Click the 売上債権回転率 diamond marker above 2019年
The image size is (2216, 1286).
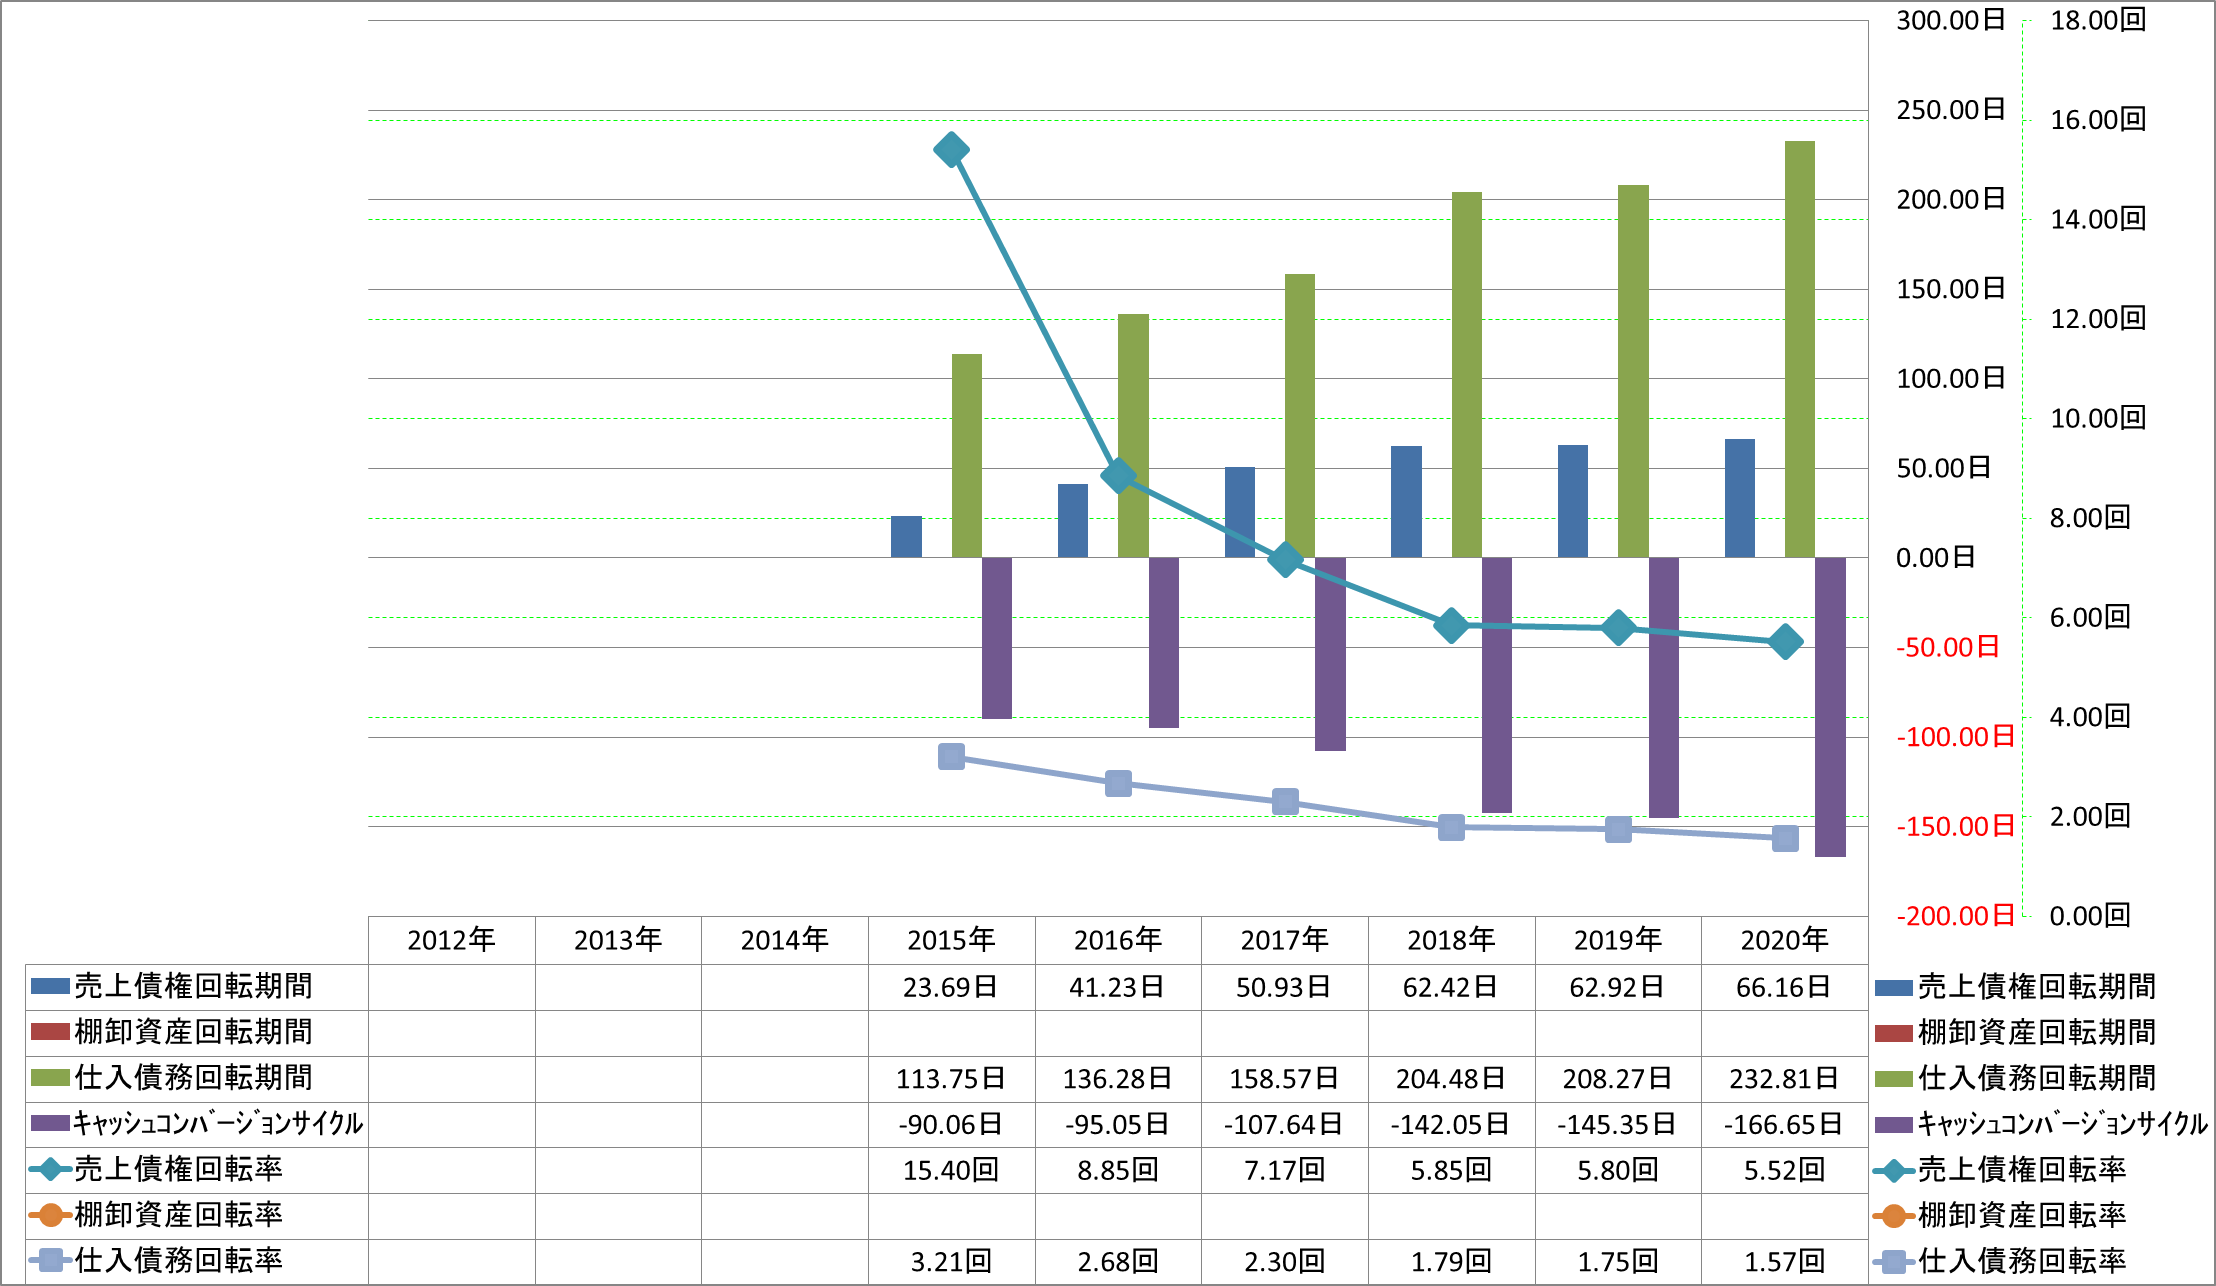tap(1618, 628)
